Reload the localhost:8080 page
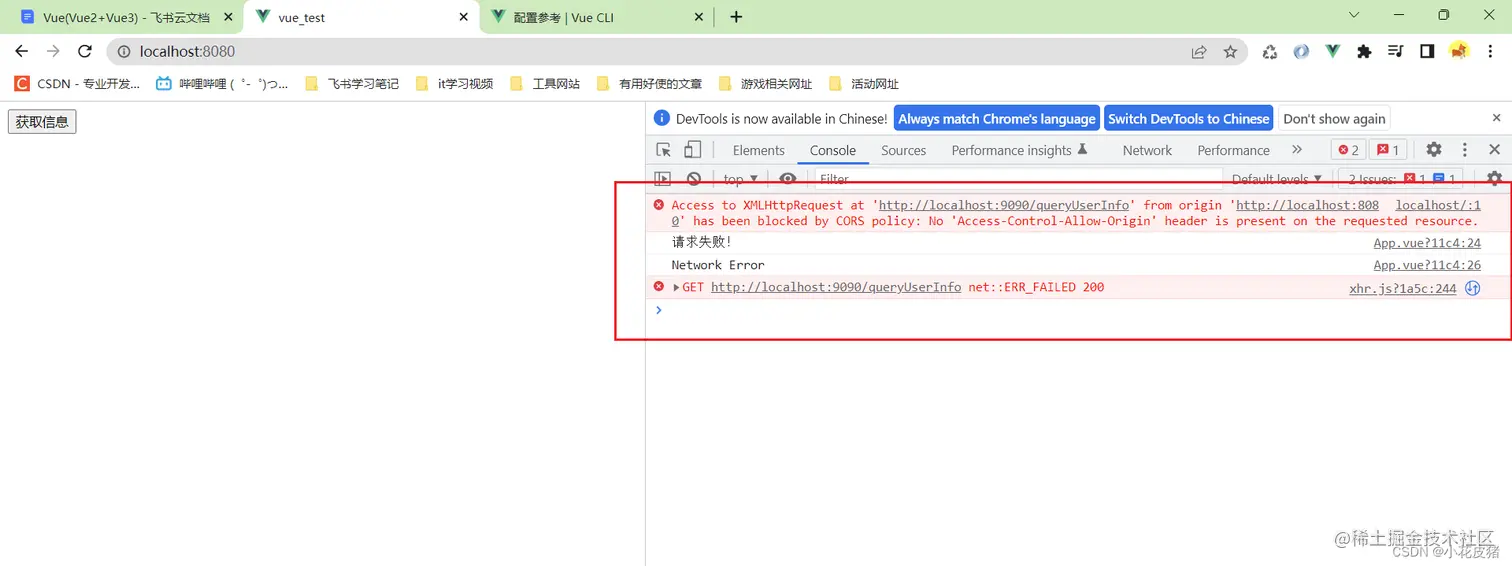The height and width of the screenshot is (566, 1512). coord(85,51)
